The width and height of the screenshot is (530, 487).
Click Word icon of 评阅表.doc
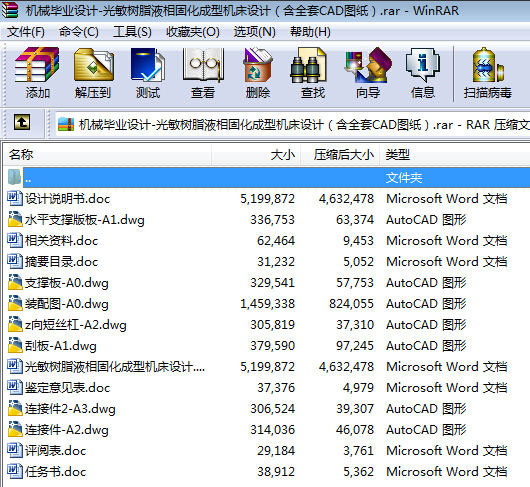click(15, 450)
